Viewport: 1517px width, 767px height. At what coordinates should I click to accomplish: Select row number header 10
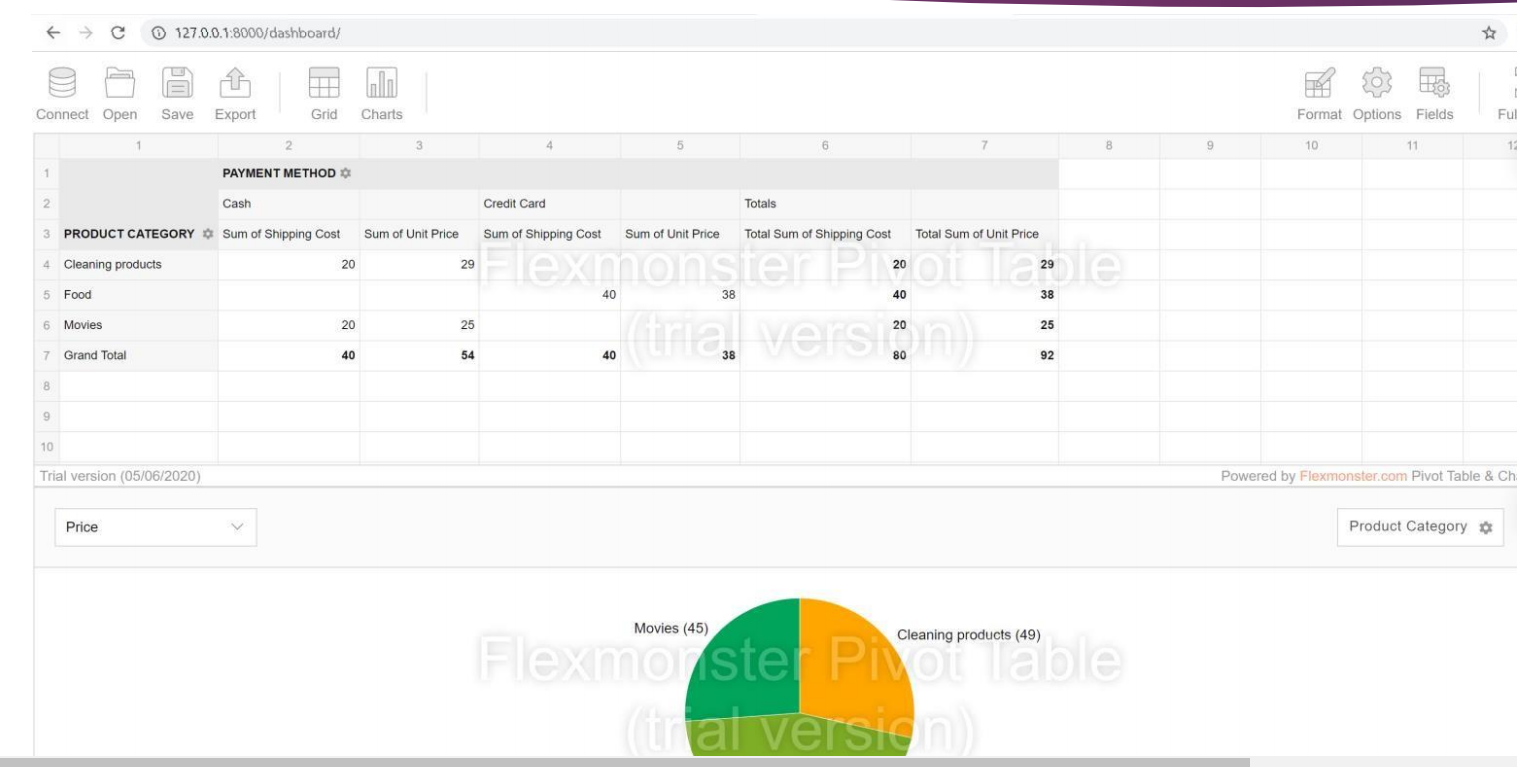point(46,447)
